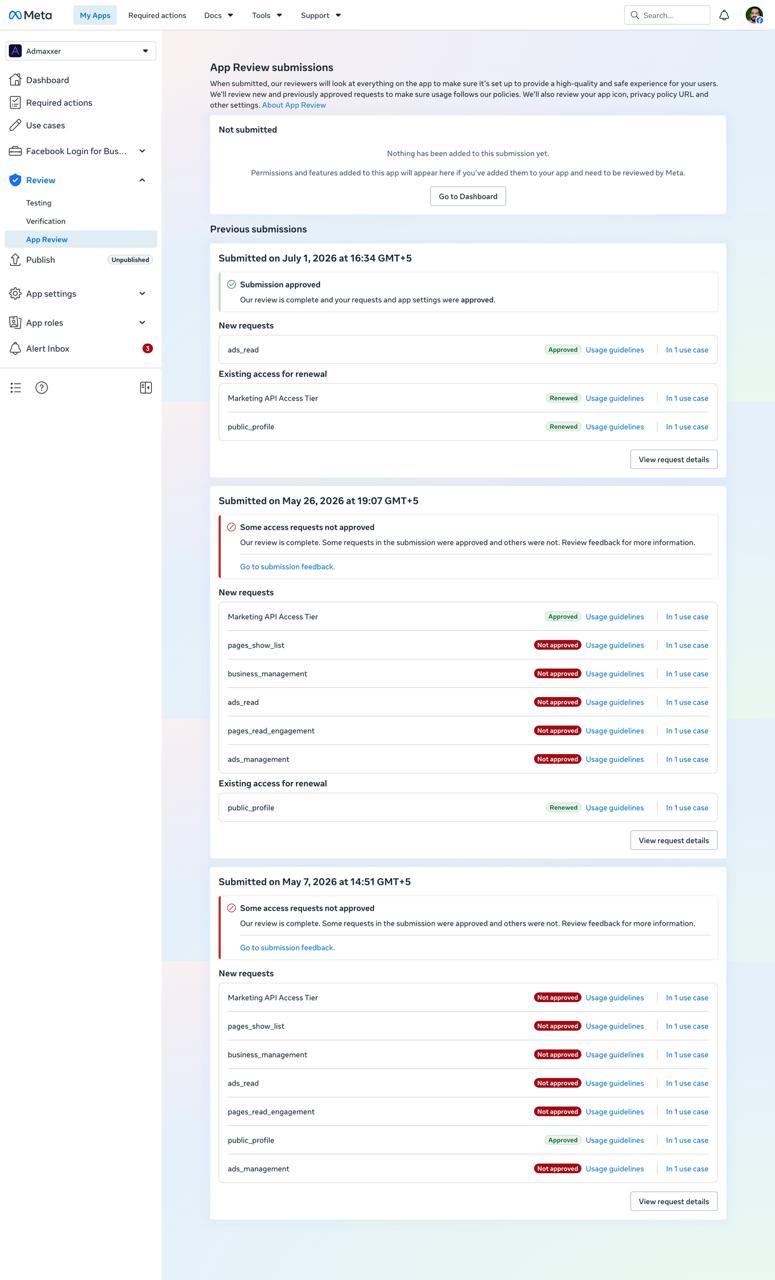775x1280 pixels.
Task: Click the list icon below Alert Inbox
Action: pos(16,388)
